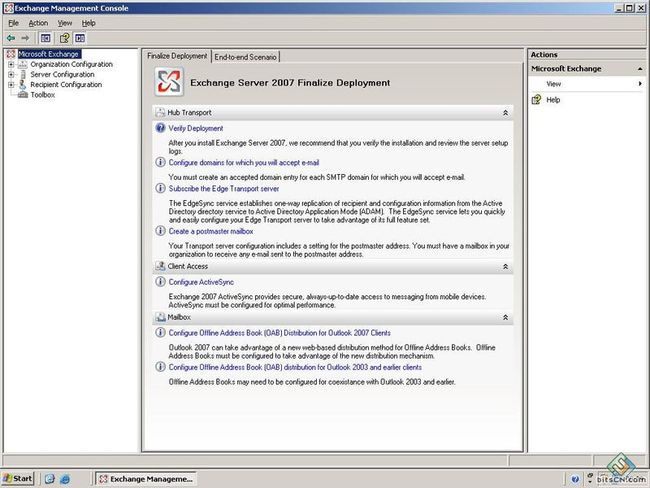Click the Windows Start button

pyautogui.click(x=17, y=479)
